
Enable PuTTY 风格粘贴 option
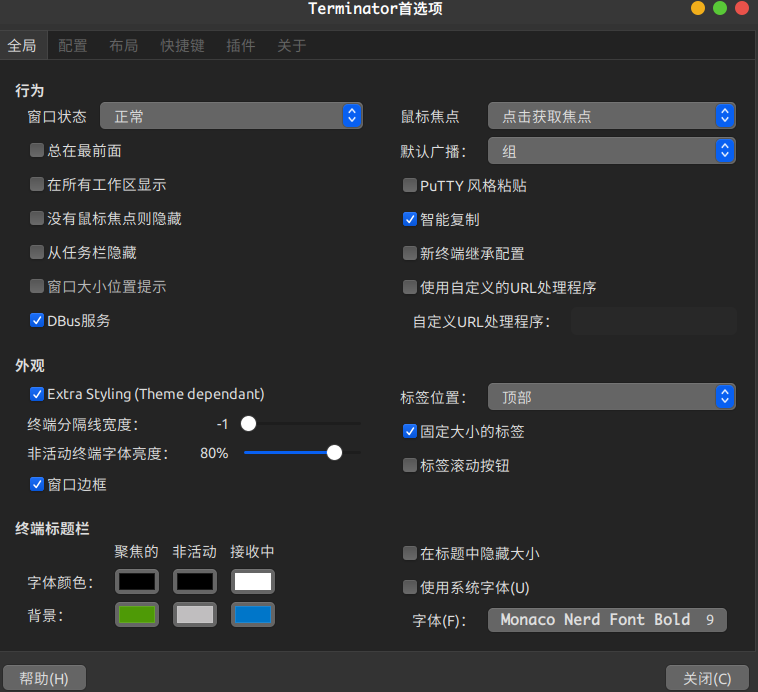pos(410,185)
